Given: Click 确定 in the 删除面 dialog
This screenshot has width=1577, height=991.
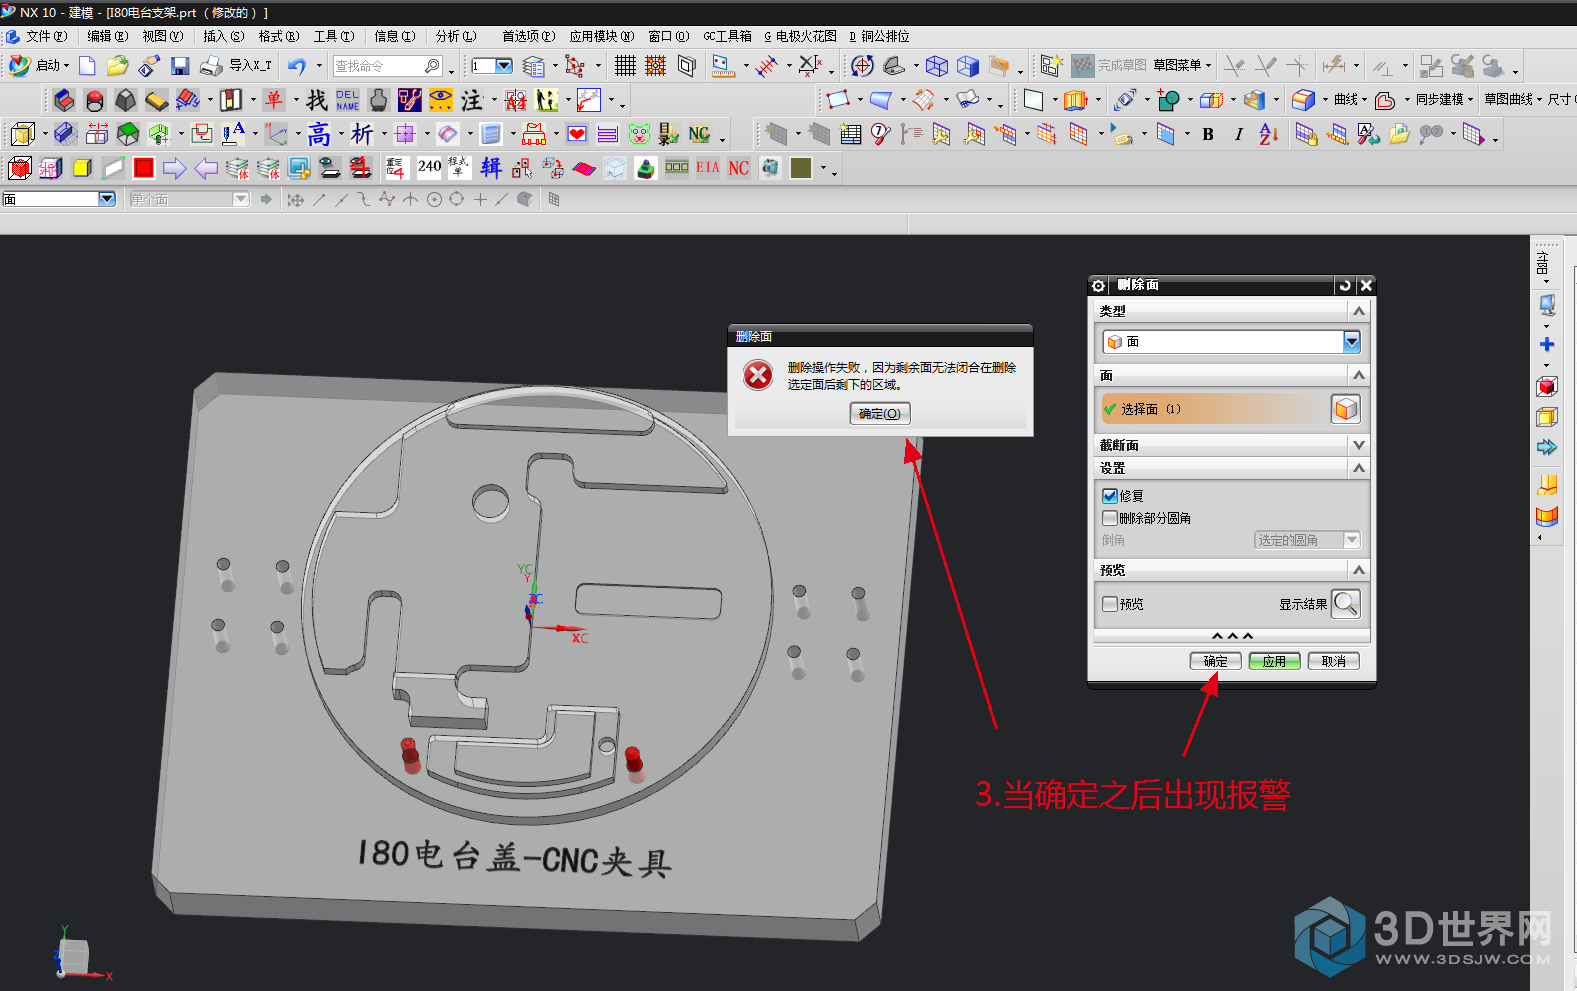Looking at the screenshot, I should (x=1215, y=661).
